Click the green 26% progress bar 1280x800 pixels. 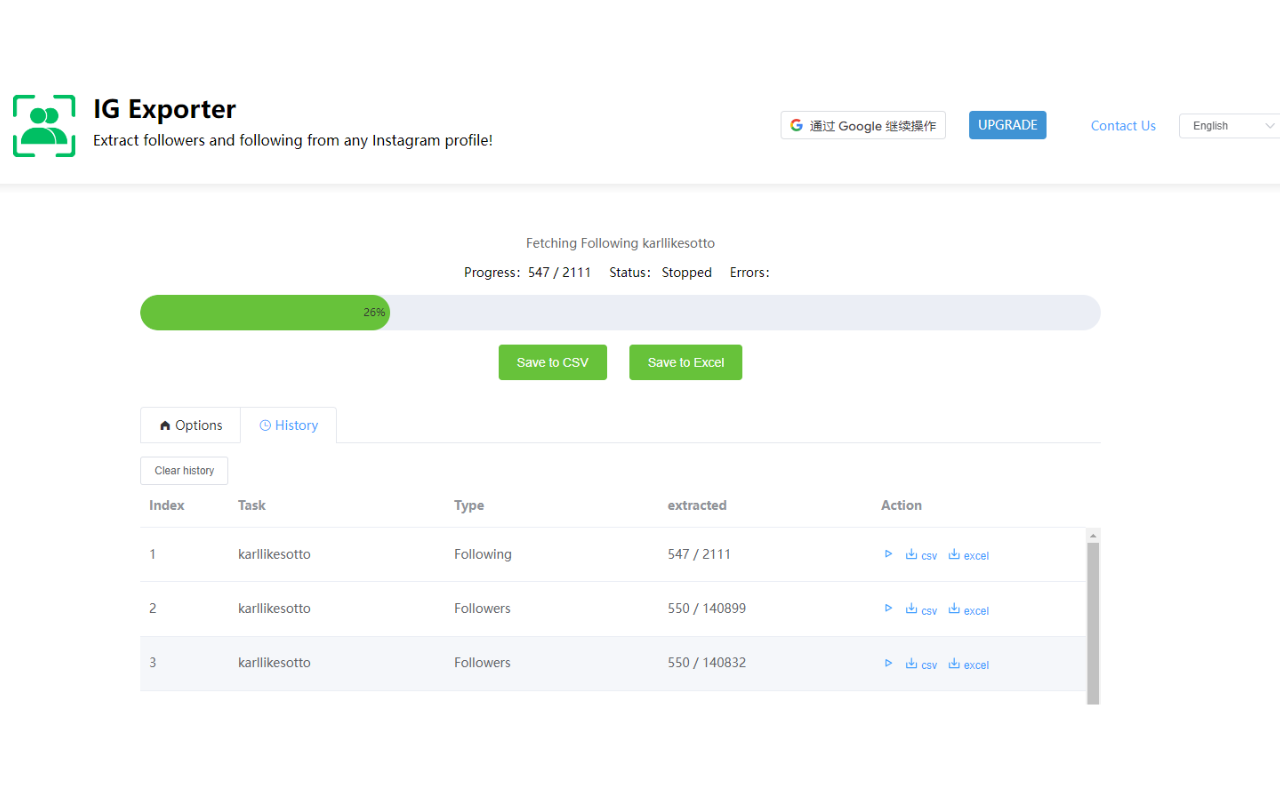(x=265, y=312)
